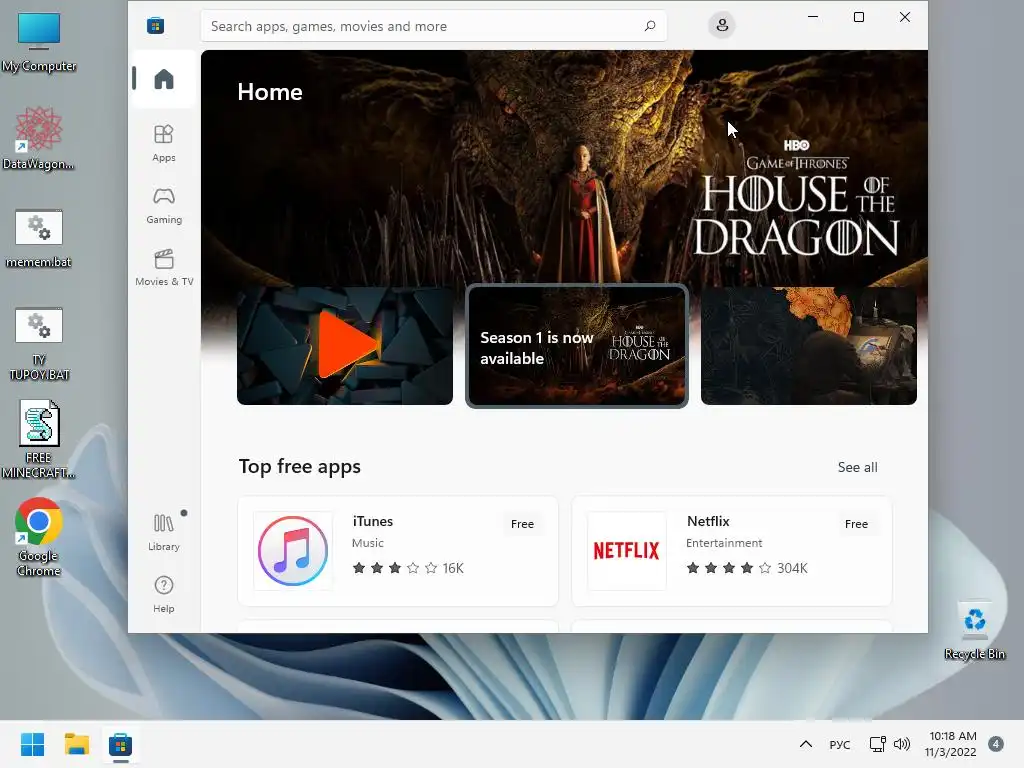Click the РУС language indicator
The height and width of the screenshot is (768, 1024).
coord(840,744)
